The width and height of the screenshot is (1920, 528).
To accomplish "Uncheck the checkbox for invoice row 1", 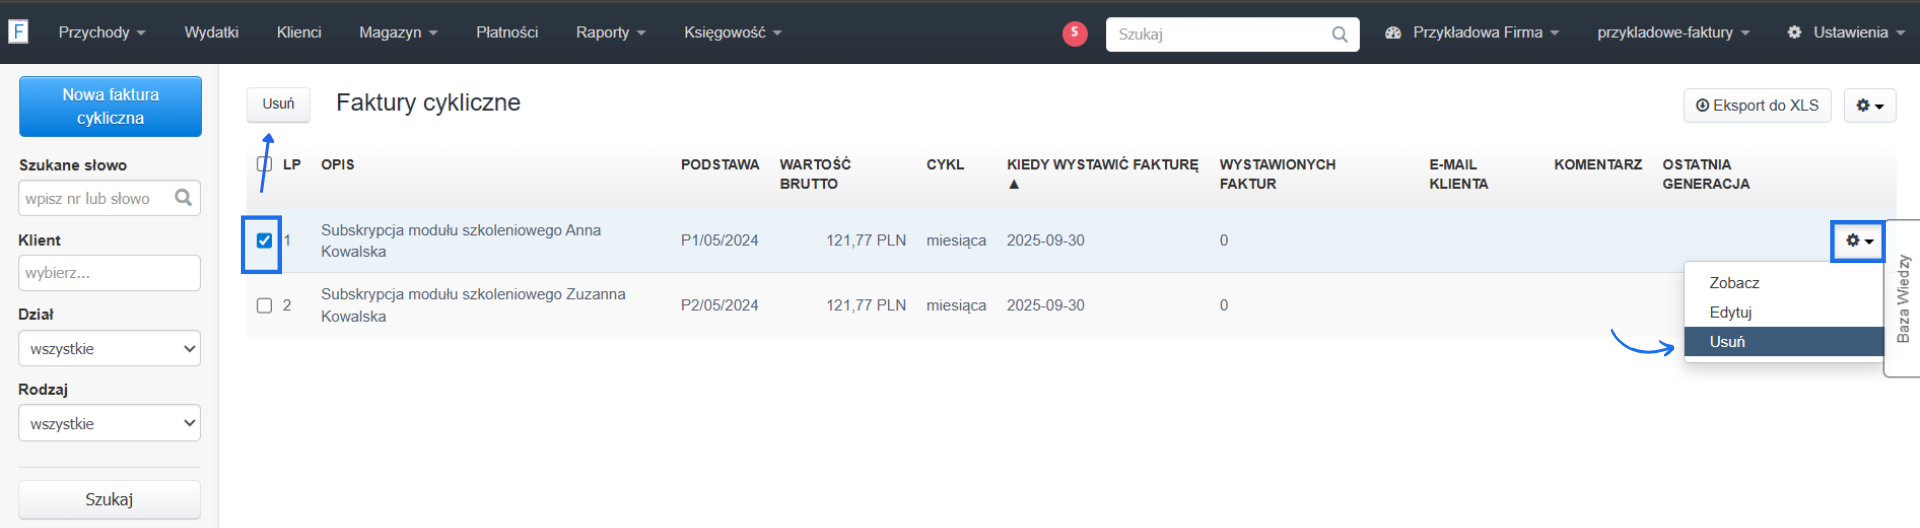I will click(x=264, y=241).
